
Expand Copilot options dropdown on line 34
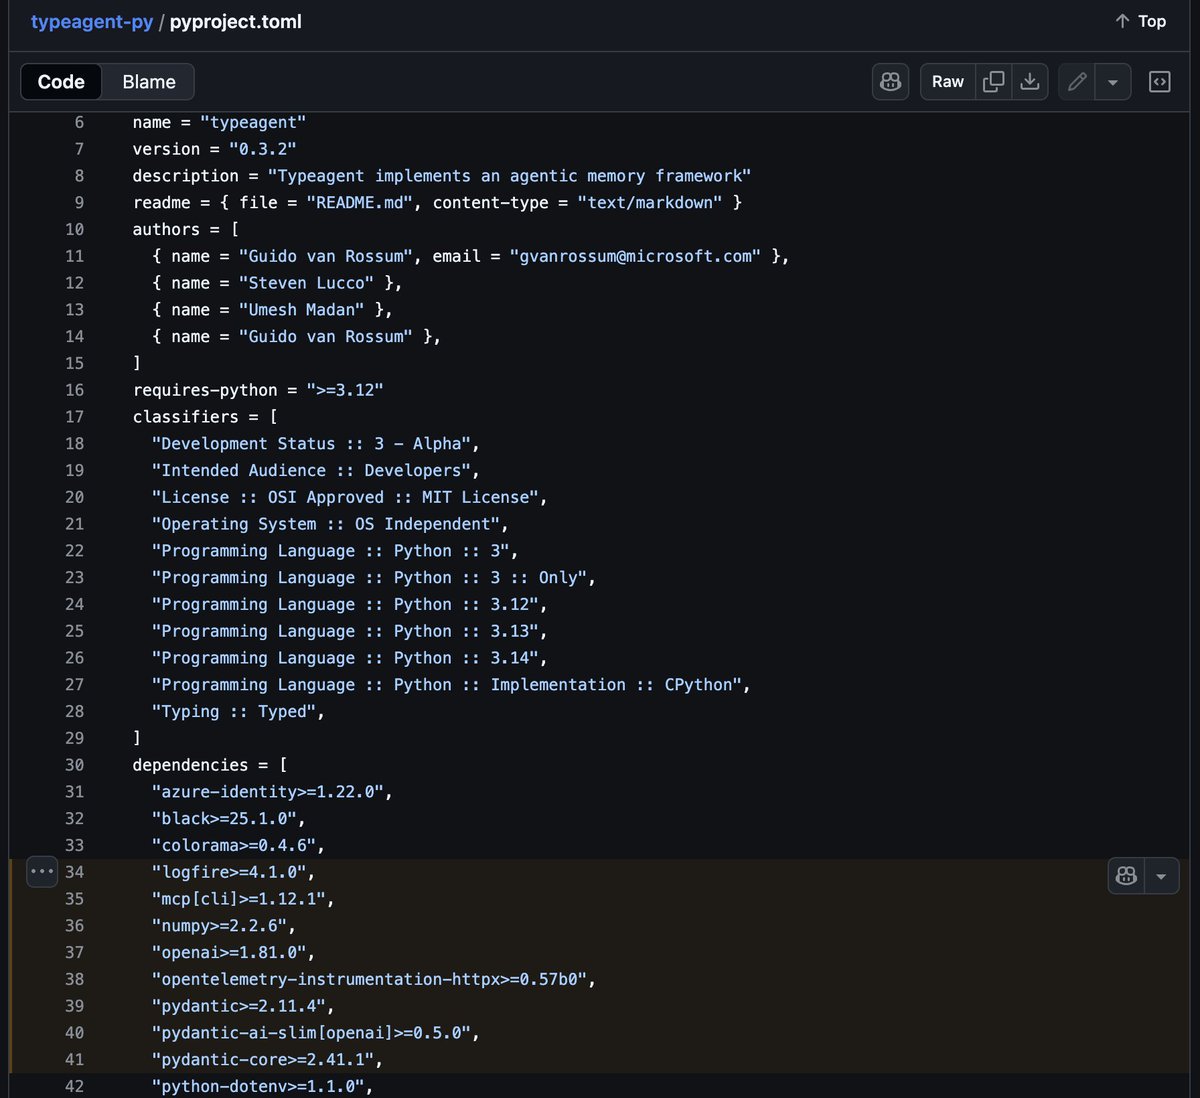pos(1161,876)
